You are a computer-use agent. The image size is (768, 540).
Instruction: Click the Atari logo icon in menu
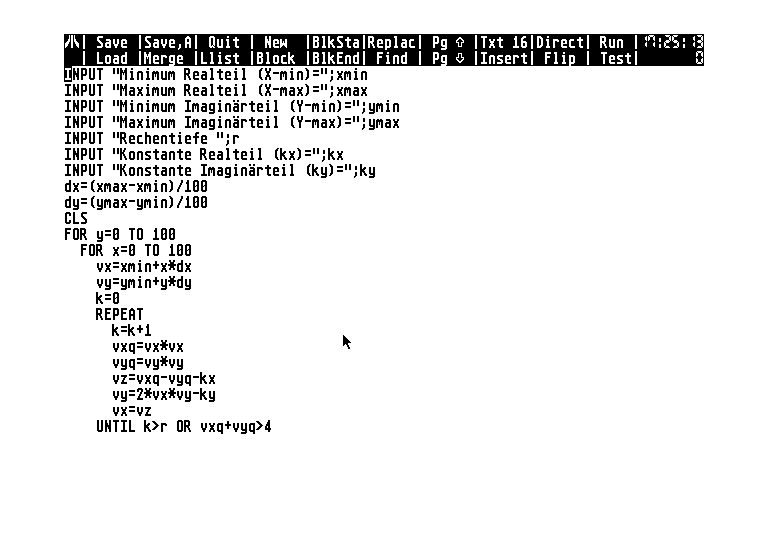click(x=72, y=42)
